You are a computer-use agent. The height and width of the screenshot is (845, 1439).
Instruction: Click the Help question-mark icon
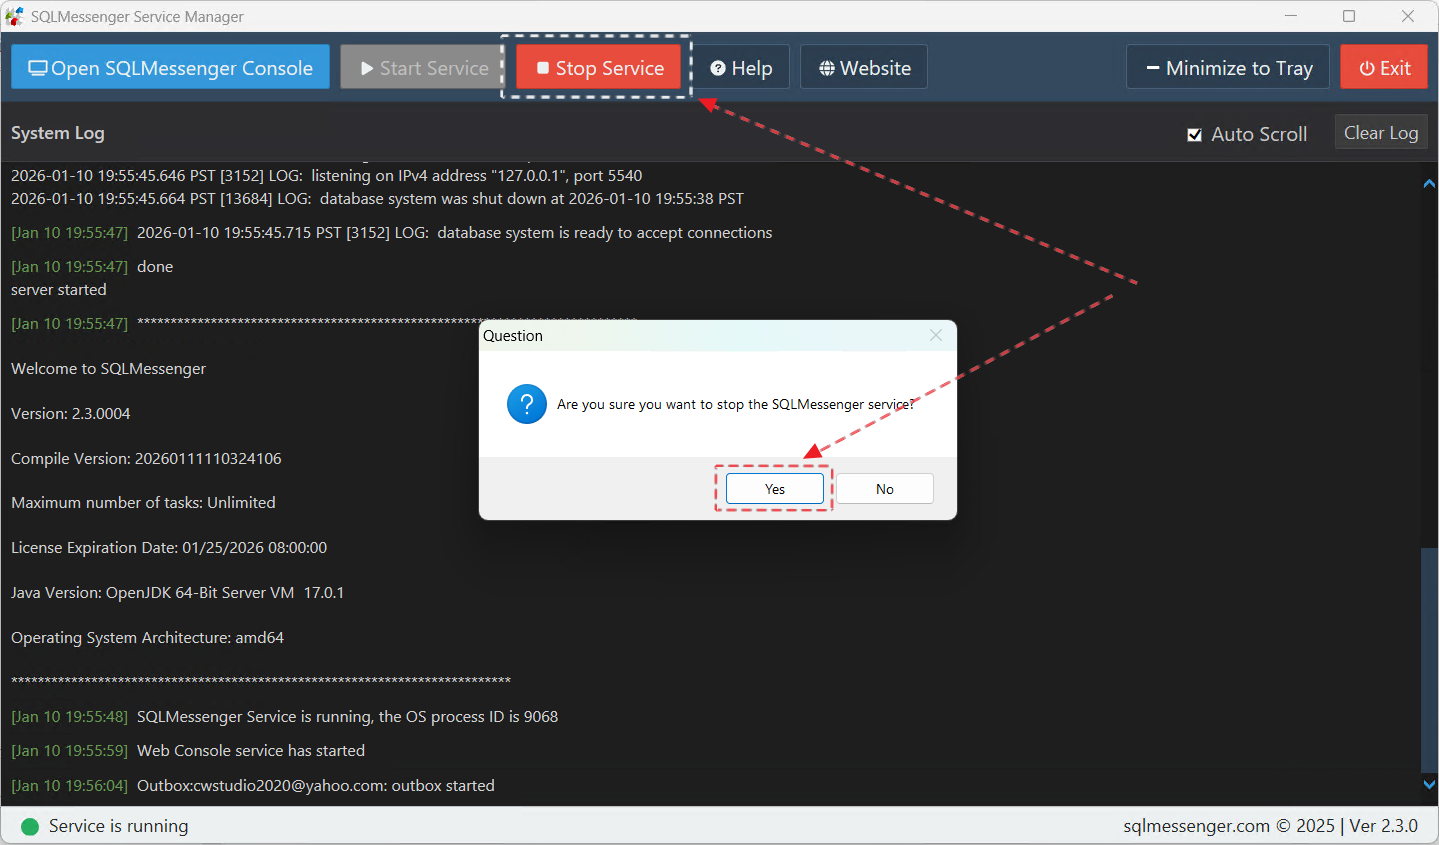point(718,67)
